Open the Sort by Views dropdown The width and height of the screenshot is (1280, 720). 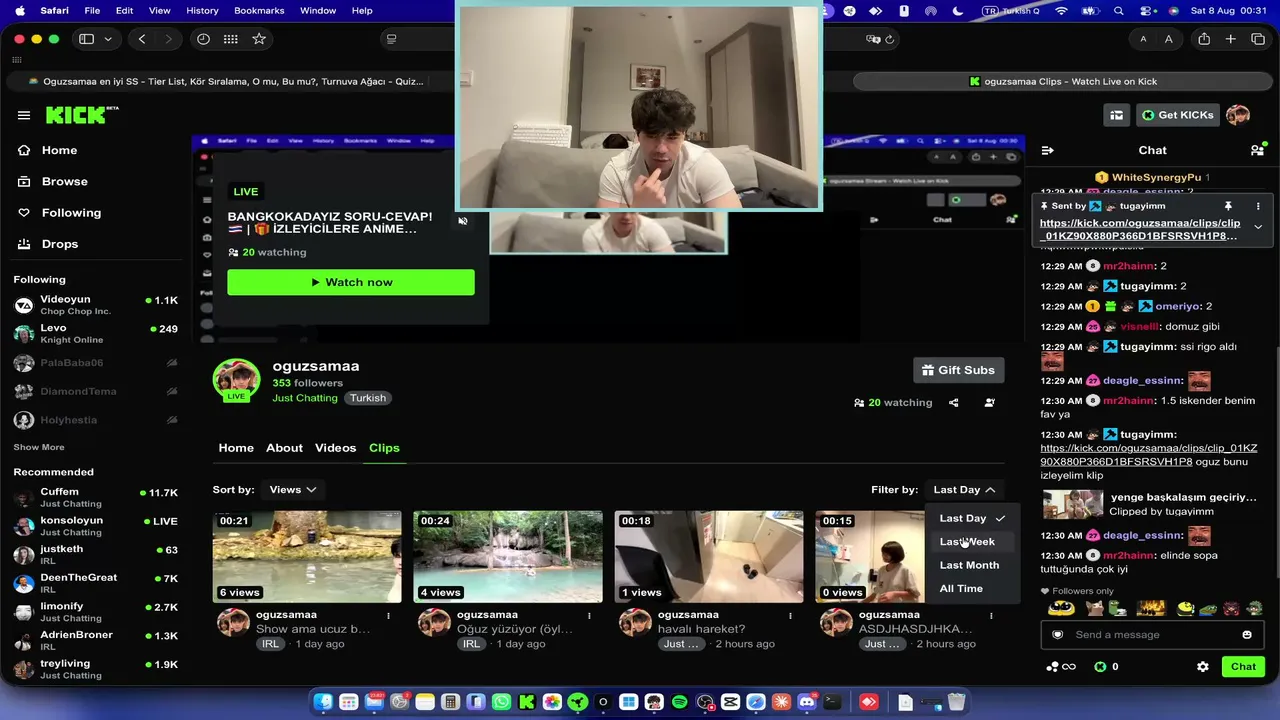pos(293,490)
